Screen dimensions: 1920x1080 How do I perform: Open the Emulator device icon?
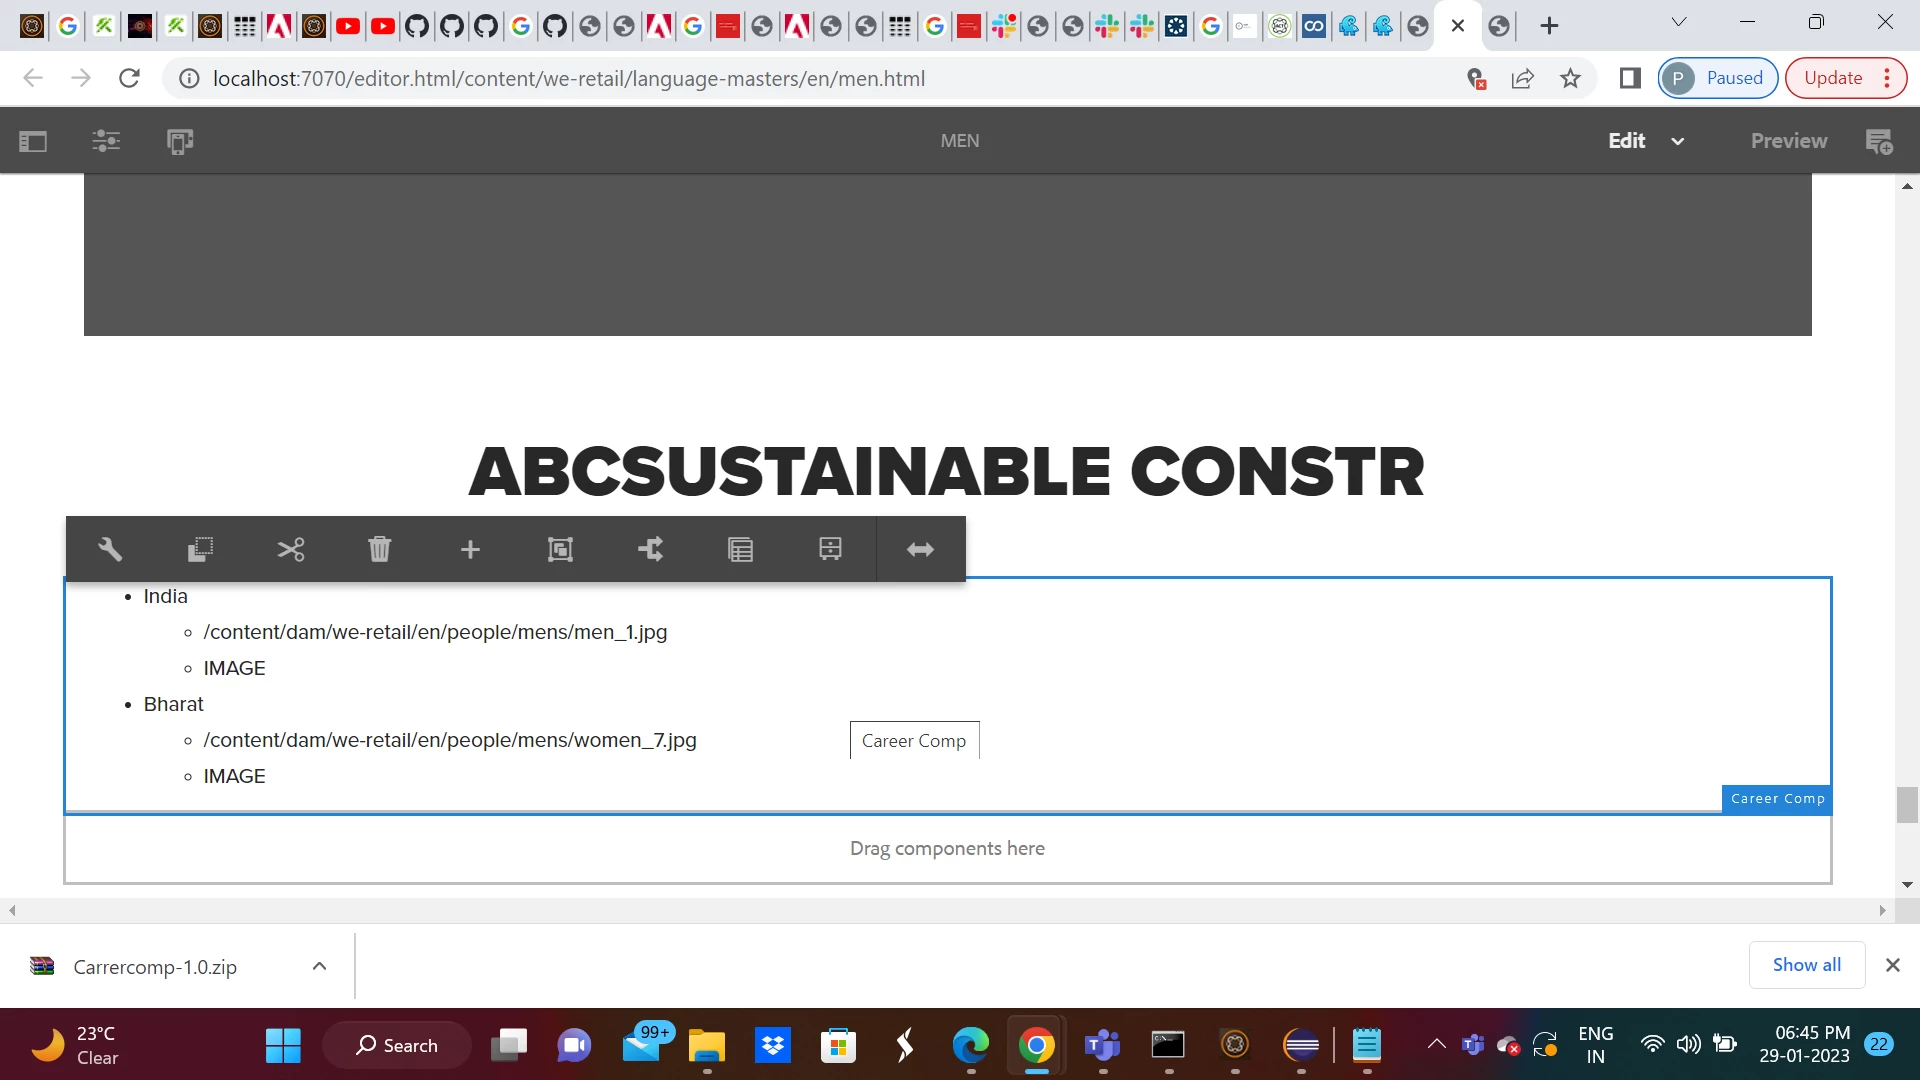[180, 141]
